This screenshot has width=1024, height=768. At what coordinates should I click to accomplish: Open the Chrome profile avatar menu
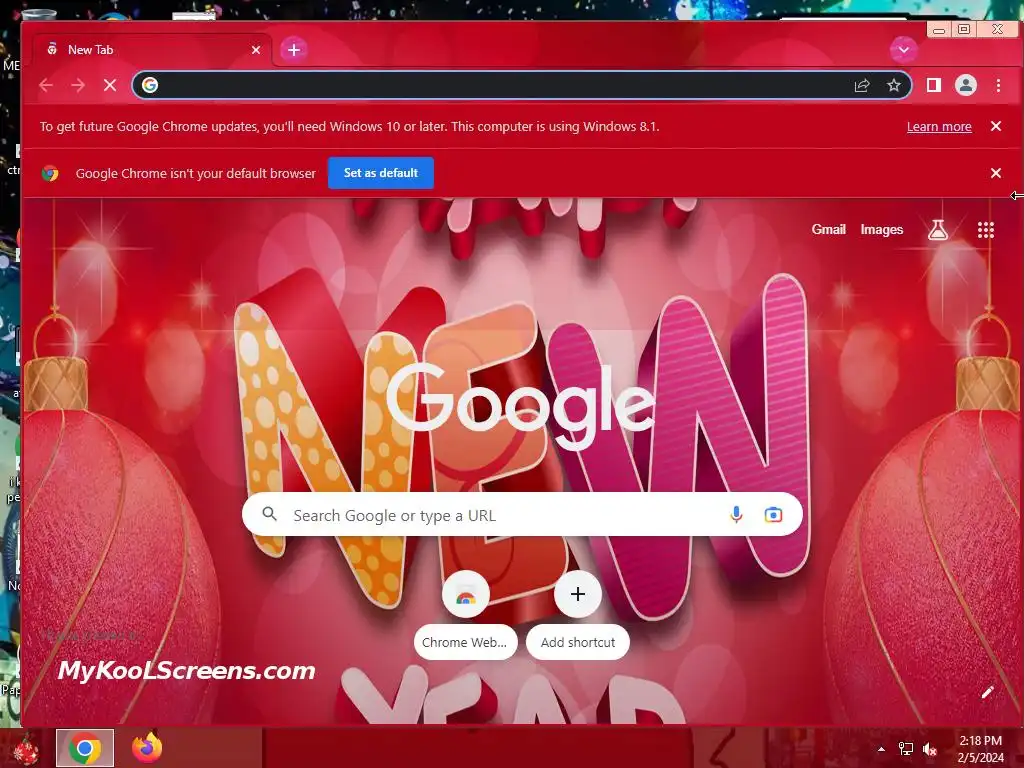click(x=966, y=85)
